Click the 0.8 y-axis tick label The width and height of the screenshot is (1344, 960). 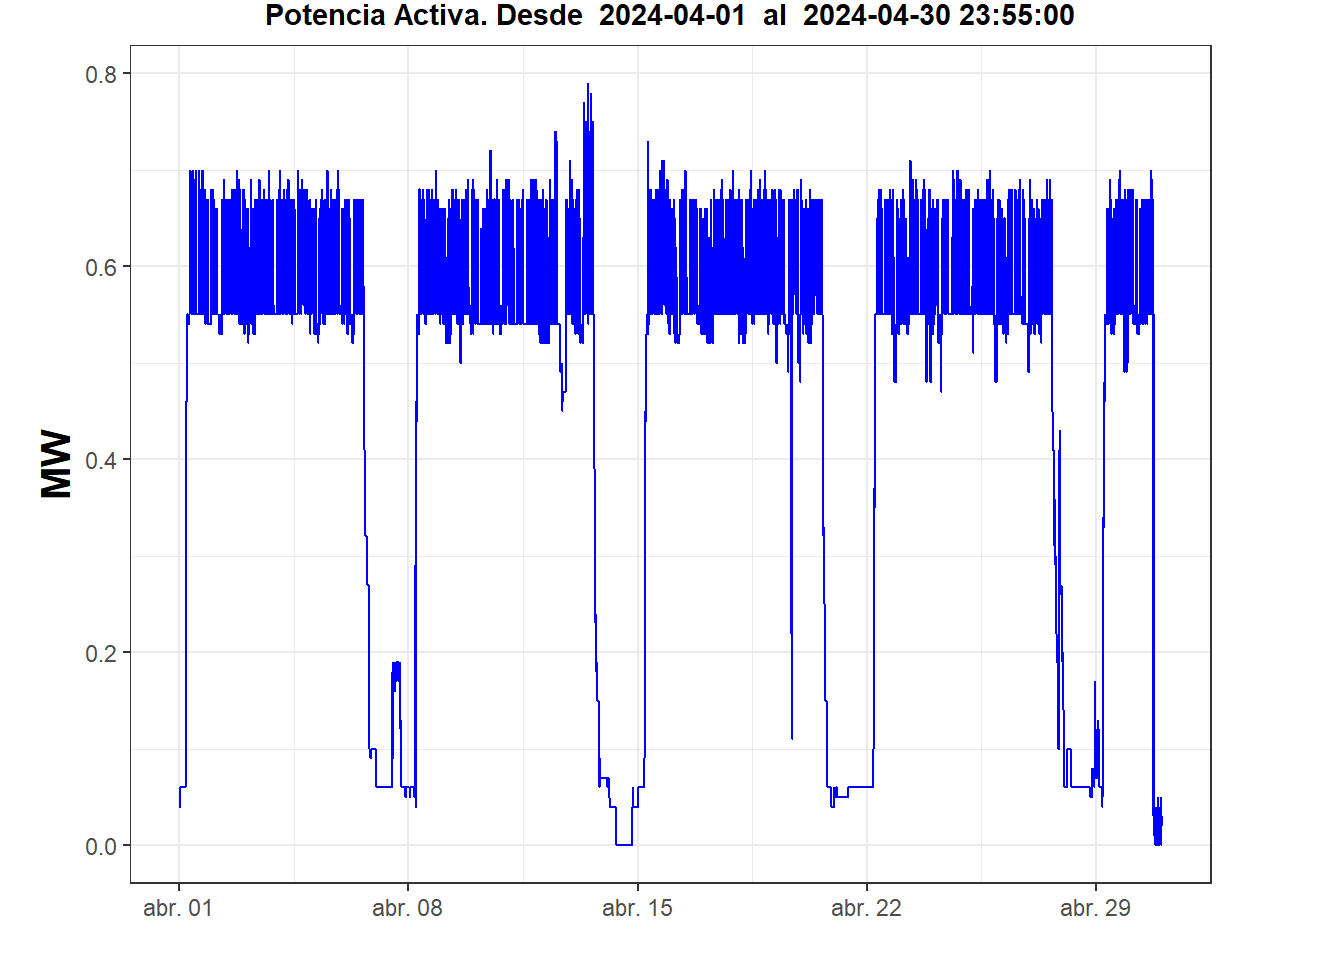pyautogui.click(x=101, y=74)
